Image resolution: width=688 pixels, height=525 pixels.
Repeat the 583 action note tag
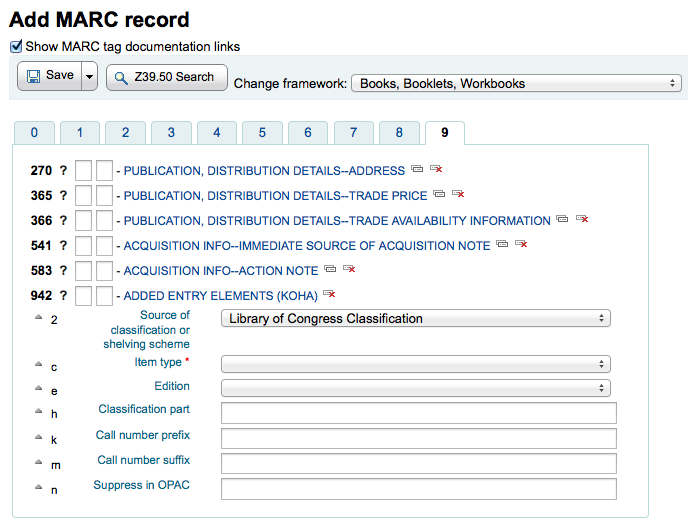330,270
